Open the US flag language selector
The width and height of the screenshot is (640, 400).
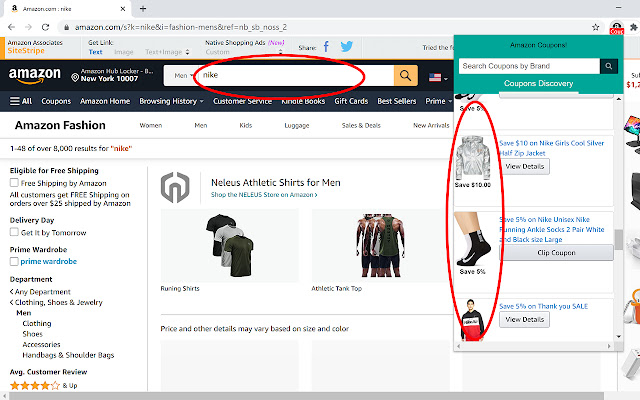point(438,77)
